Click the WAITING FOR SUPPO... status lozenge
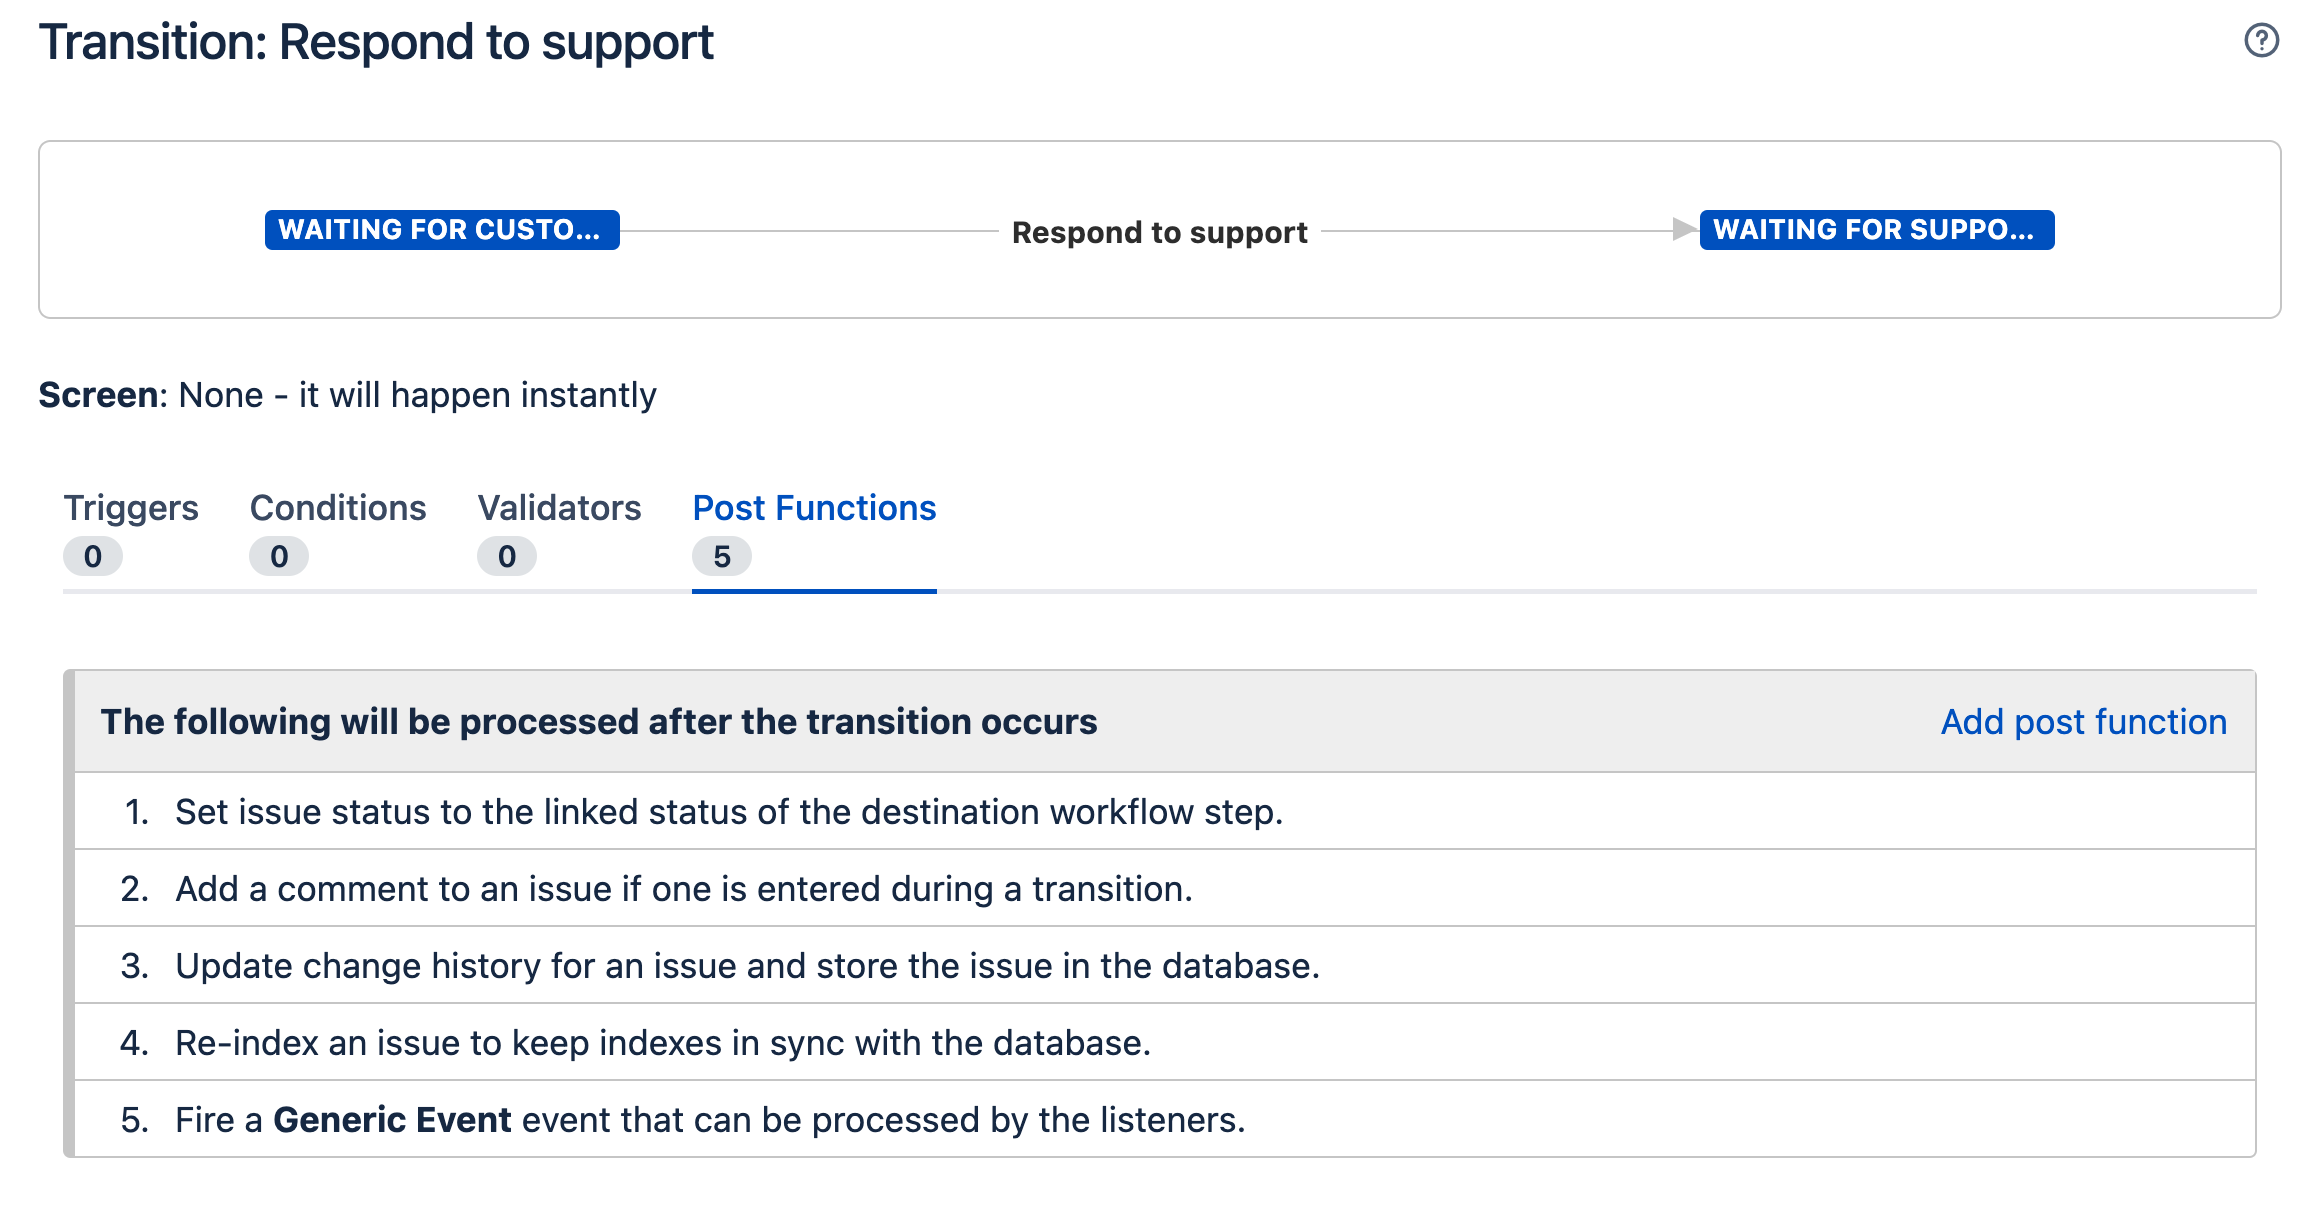2312x1206 pixels. [x=1876, y=230]
